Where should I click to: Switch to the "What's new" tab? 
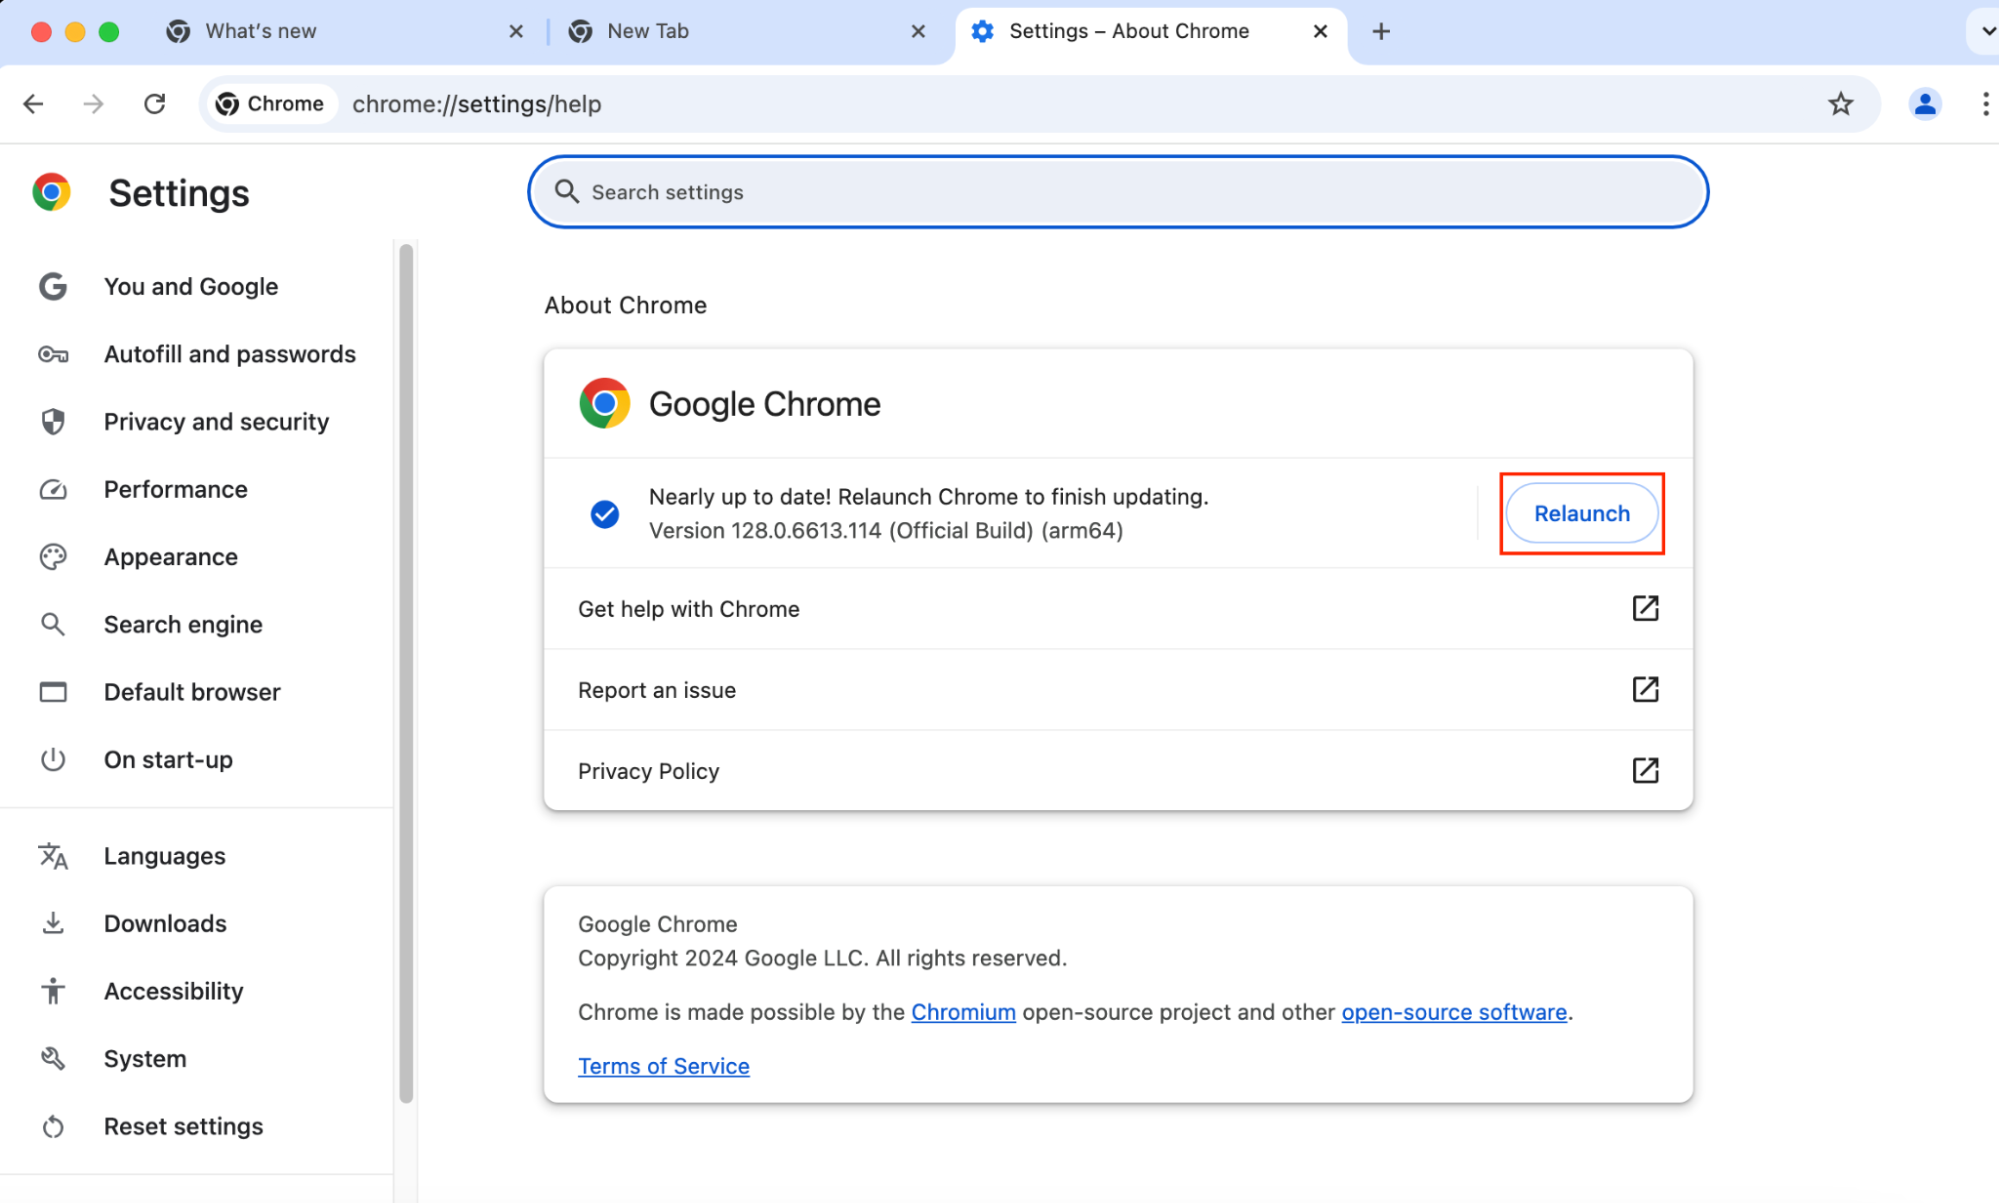259,31
